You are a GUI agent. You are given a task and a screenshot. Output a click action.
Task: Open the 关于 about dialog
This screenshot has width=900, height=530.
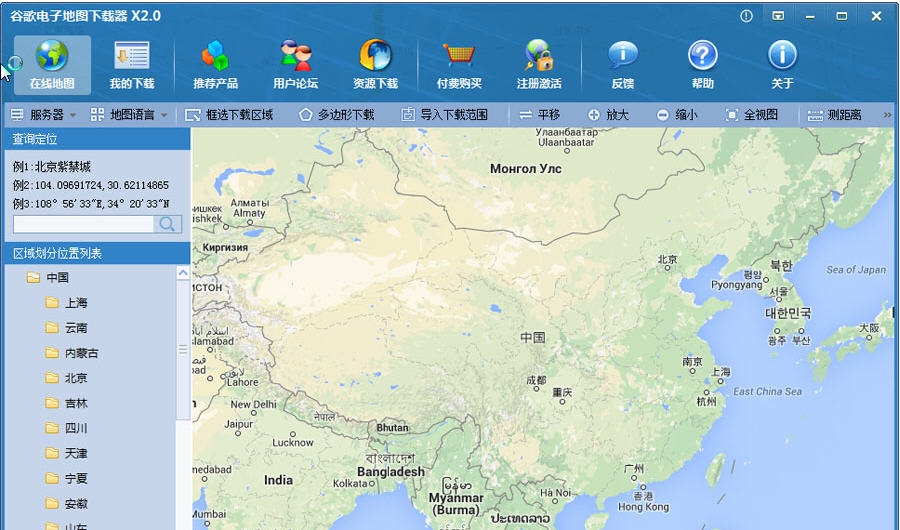click(x=782, y=65)
